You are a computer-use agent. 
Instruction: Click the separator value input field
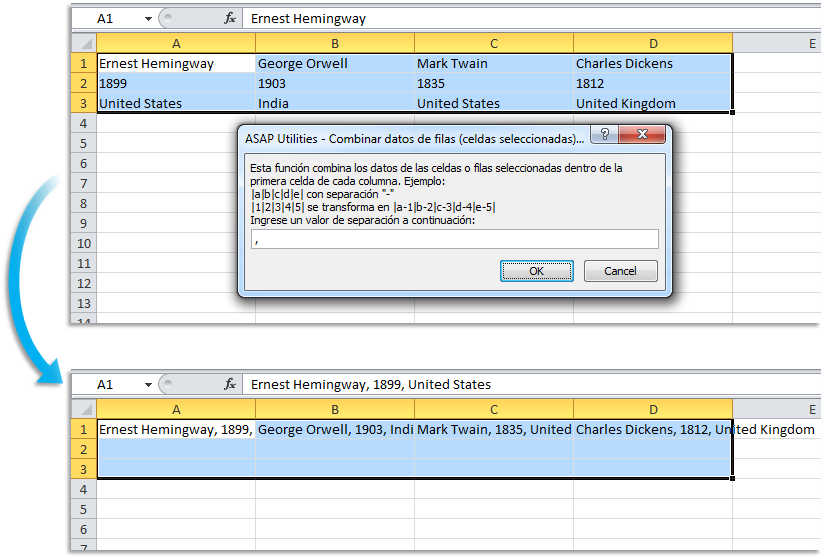pos(454,239)
